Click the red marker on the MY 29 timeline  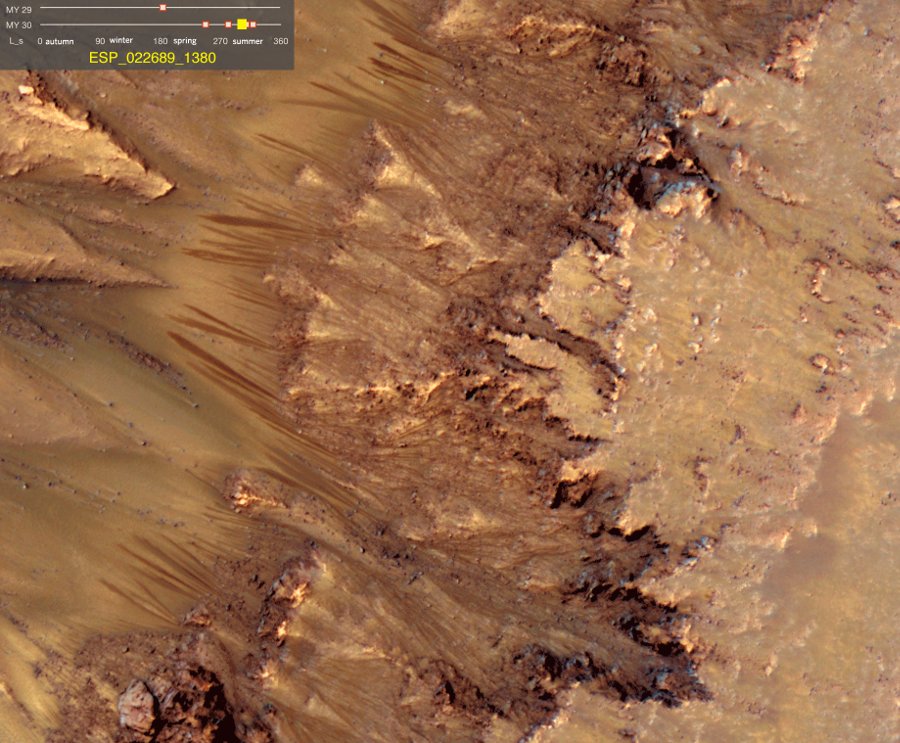163,8
